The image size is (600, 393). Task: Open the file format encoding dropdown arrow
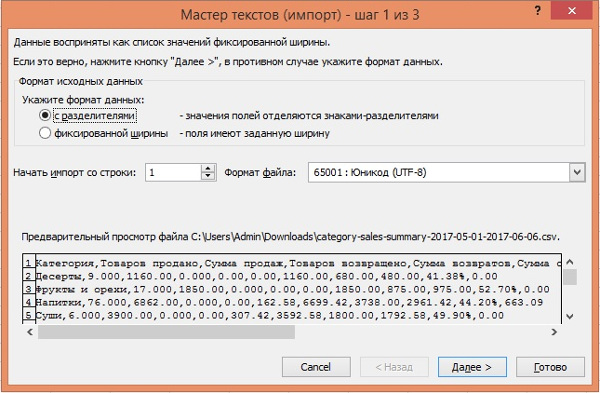pos(577,173)
